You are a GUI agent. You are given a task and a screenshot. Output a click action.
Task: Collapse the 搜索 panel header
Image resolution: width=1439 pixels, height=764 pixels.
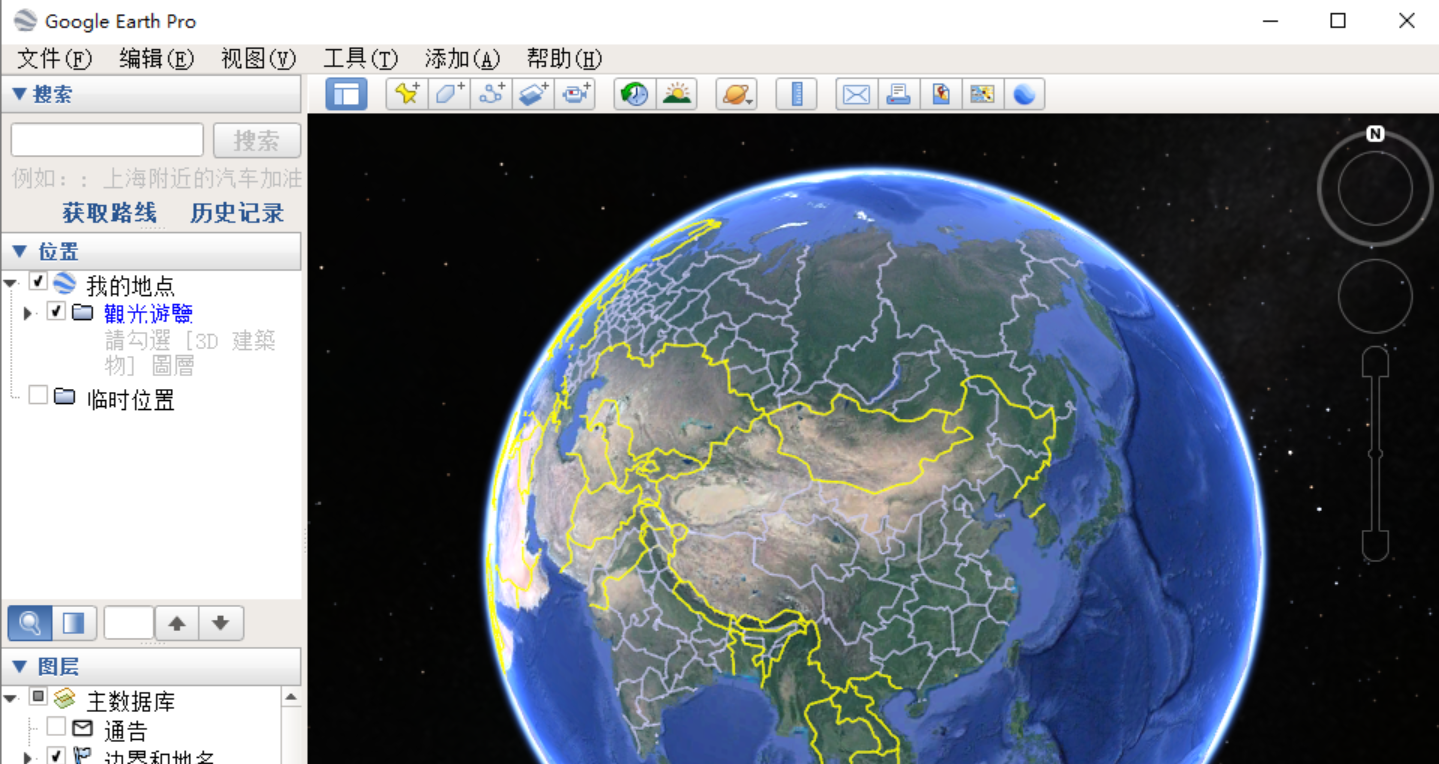151,94
